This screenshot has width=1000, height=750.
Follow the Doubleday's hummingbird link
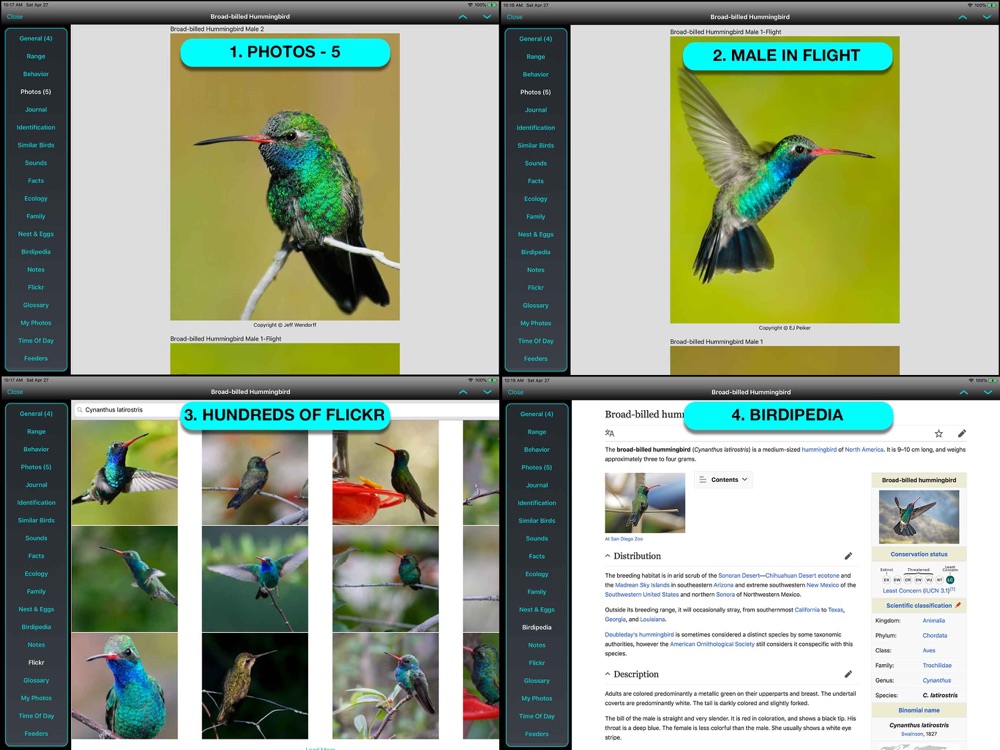[x=639, y=635]
